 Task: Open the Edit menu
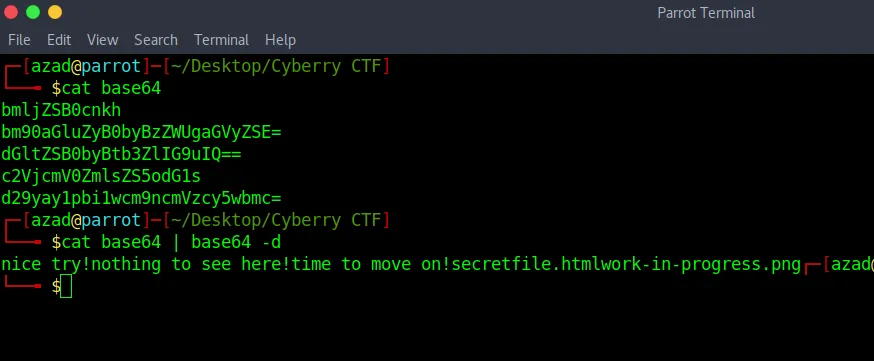(59, 40)
